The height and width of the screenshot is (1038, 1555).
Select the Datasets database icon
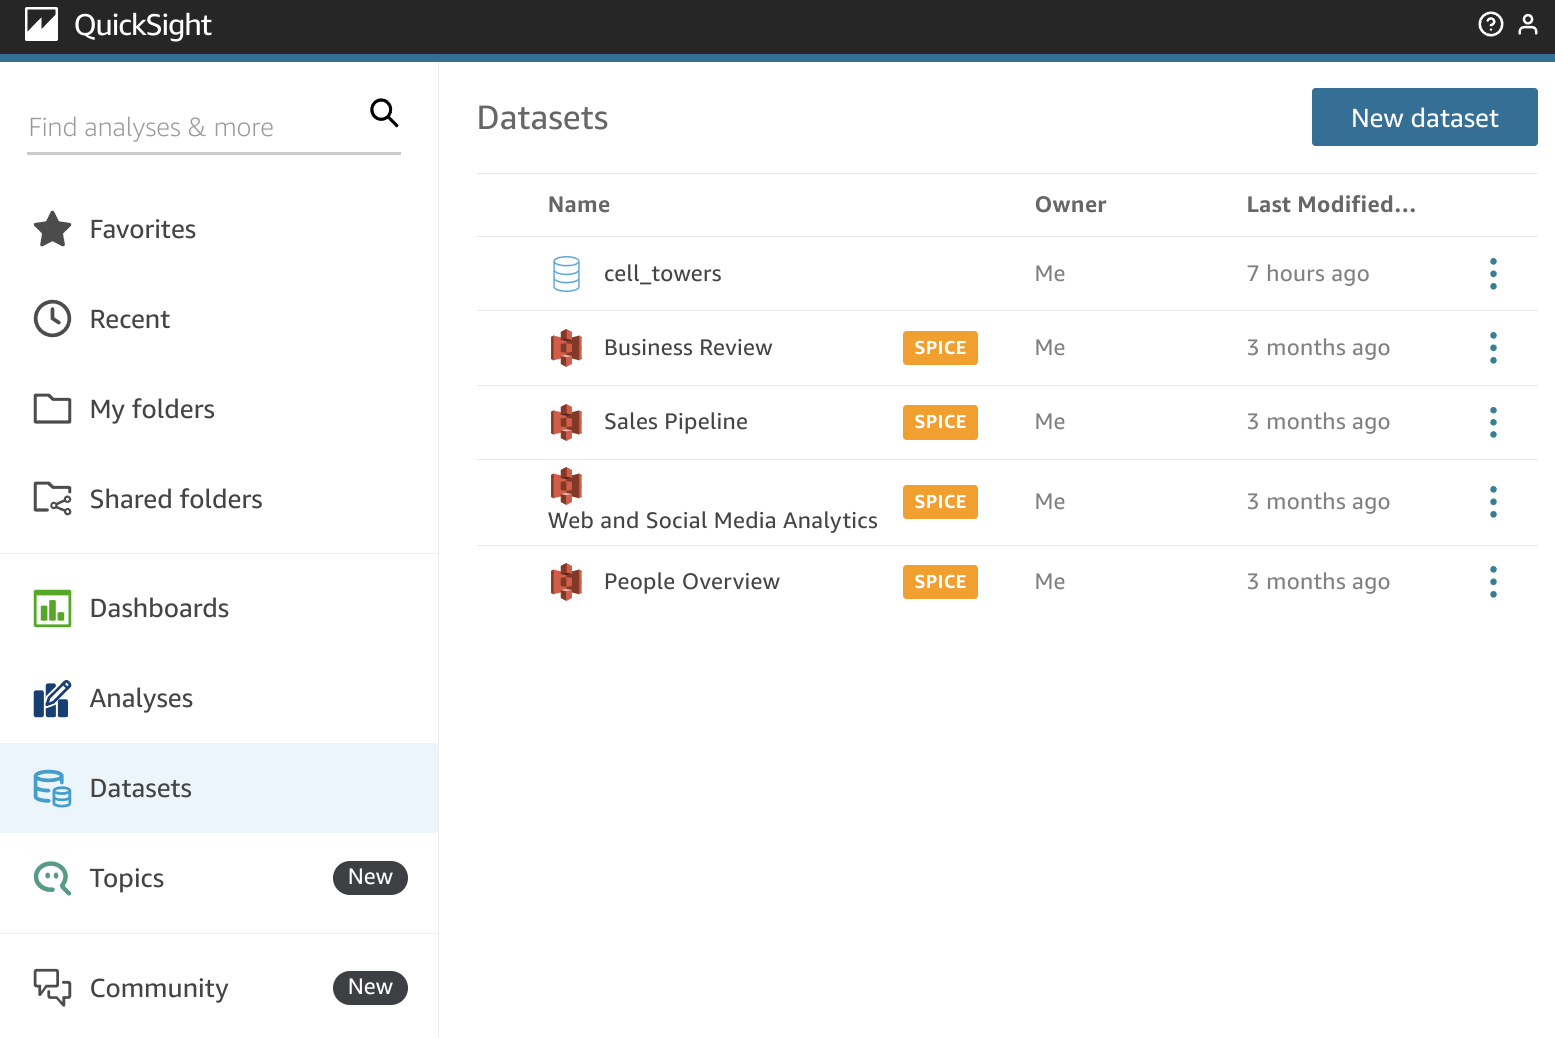[52, 788]
